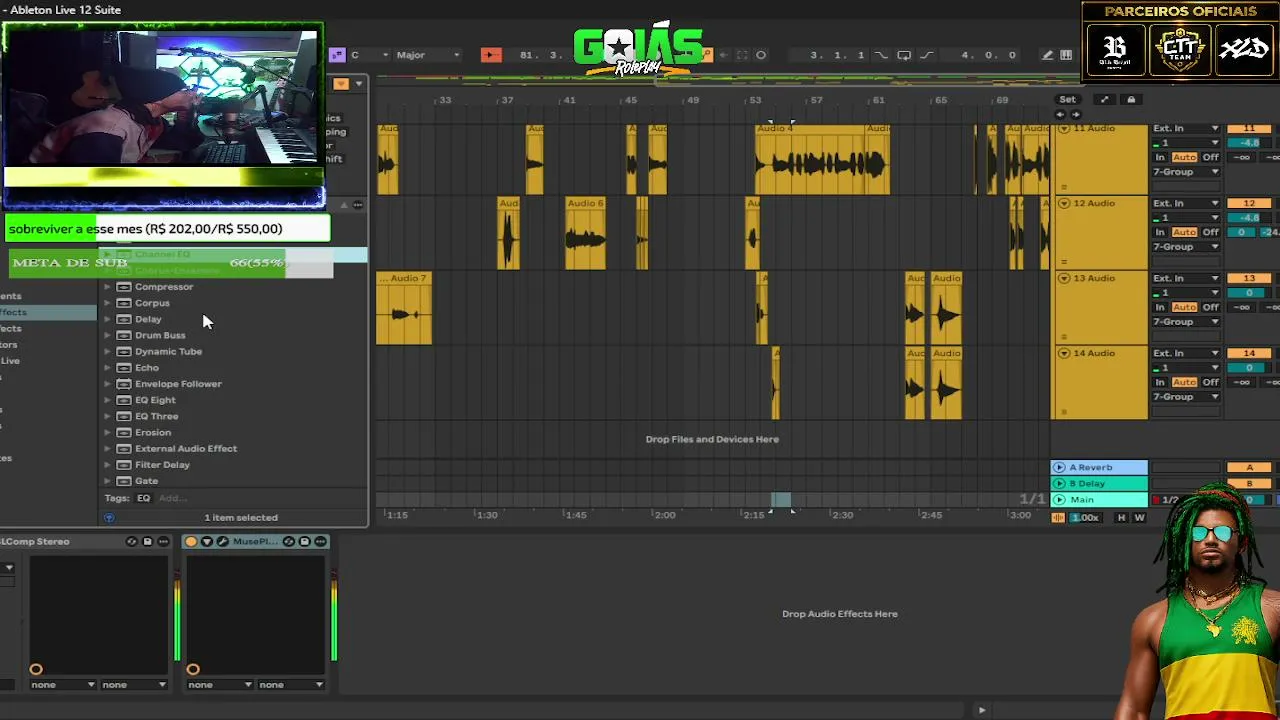1280x720 pixels.
Task: Click the Echo device icon
Action: point(124,368)
